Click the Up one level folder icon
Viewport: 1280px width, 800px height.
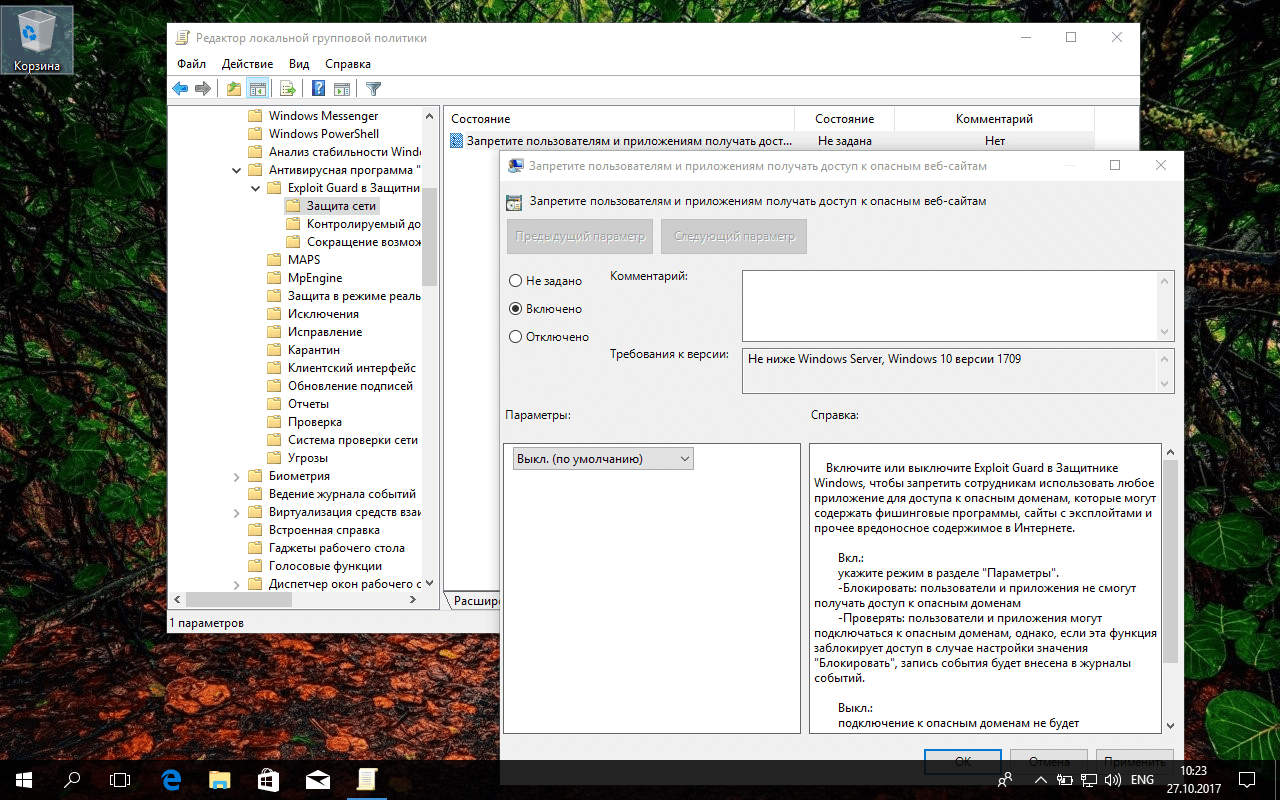(x=233, y=88)
